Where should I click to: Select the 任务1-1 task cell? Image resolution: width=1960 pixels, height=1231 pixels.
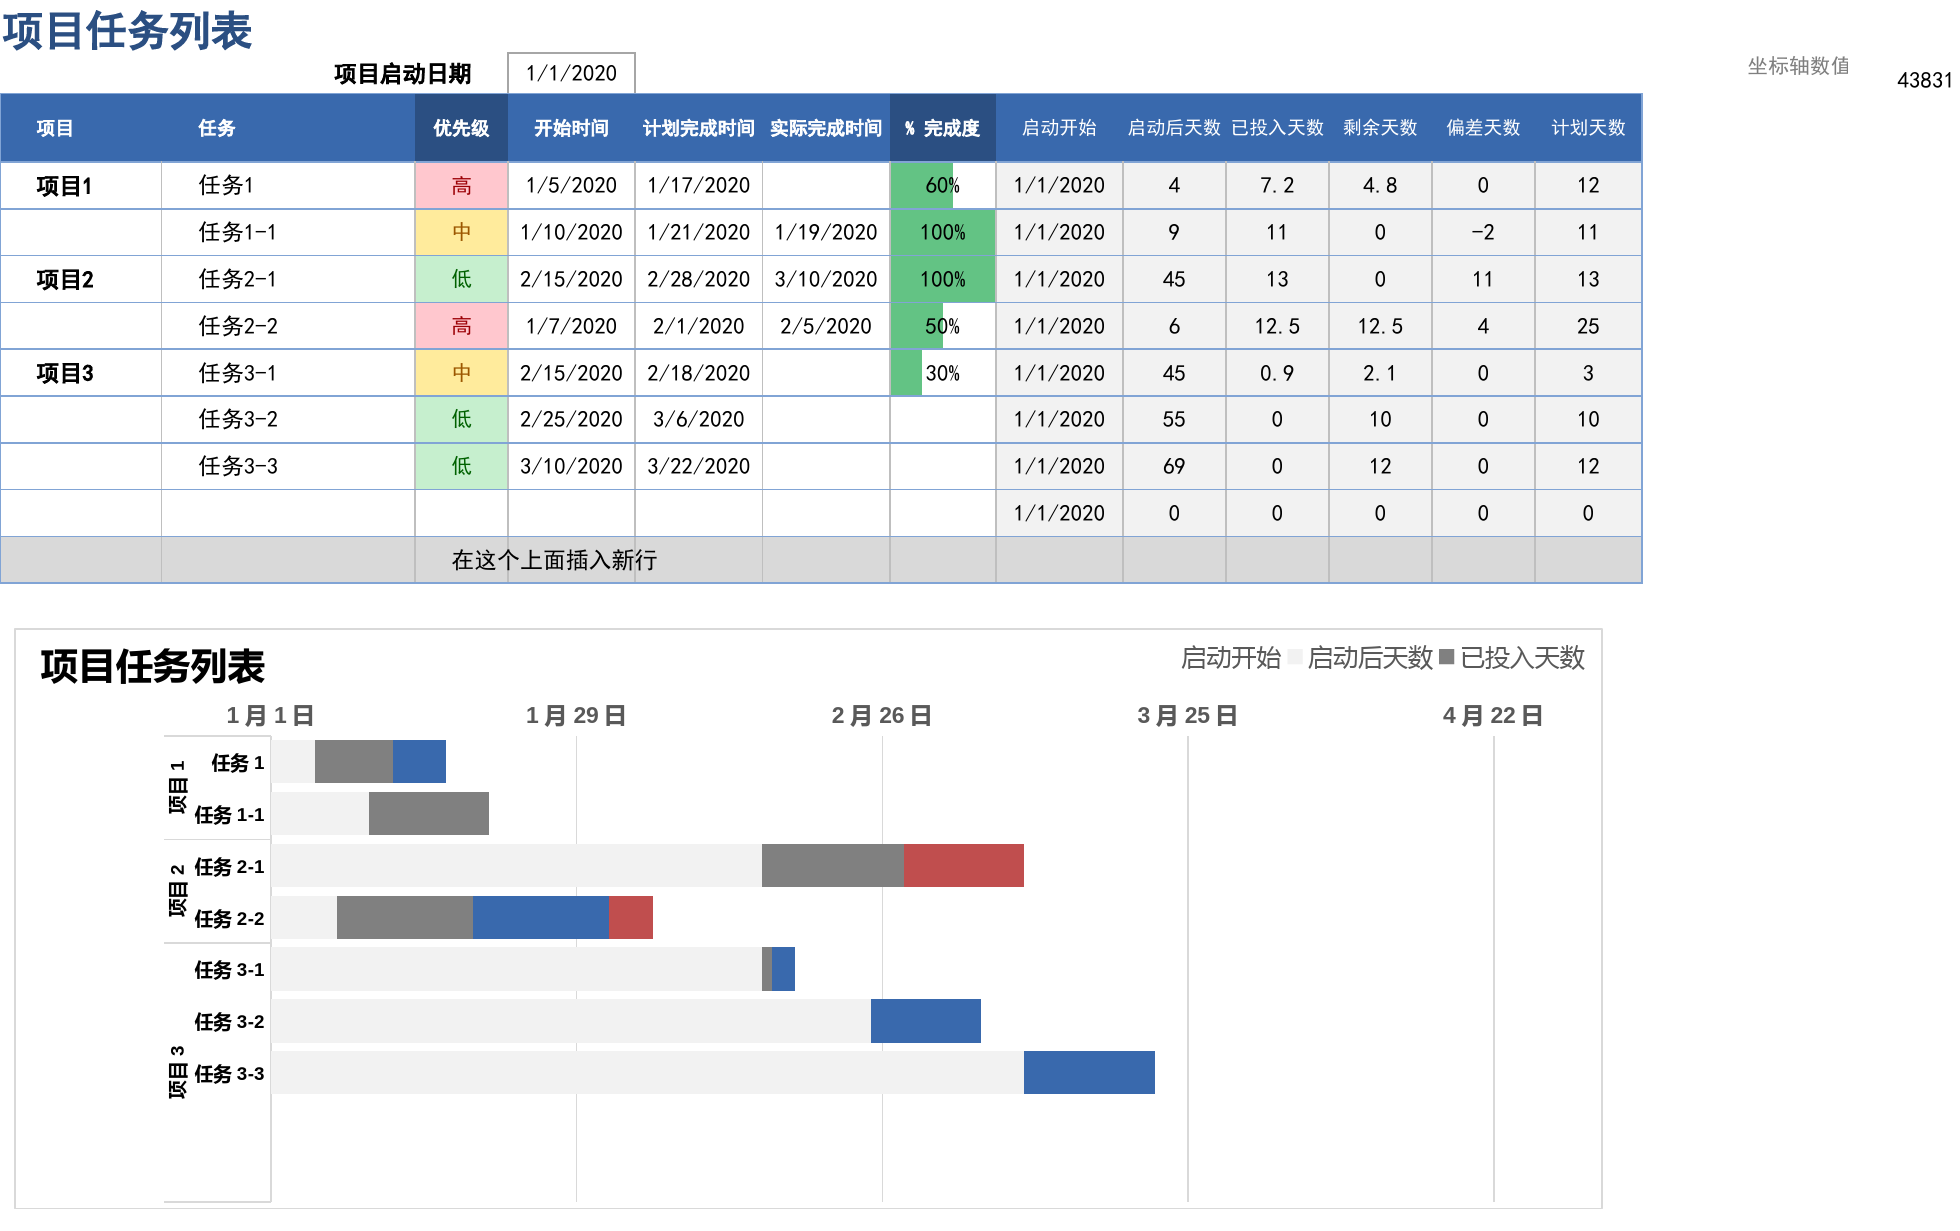click(x=288, y=232)
